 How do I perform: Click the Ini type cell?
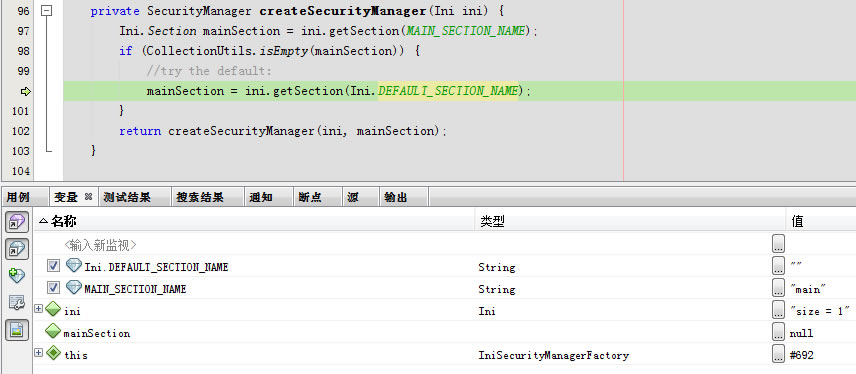pyautogui.click(x=487, y=311)
